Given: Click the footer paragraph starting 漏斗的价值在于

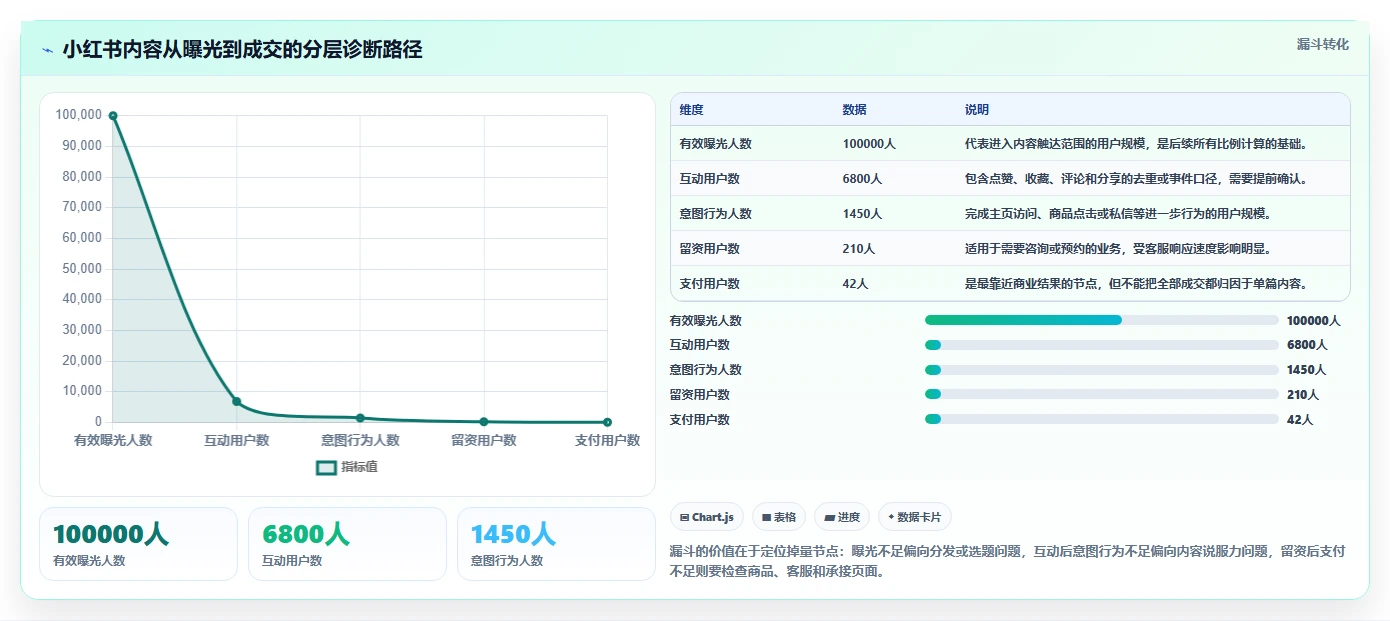Looking at the screenshot, I should (1008, 561).
